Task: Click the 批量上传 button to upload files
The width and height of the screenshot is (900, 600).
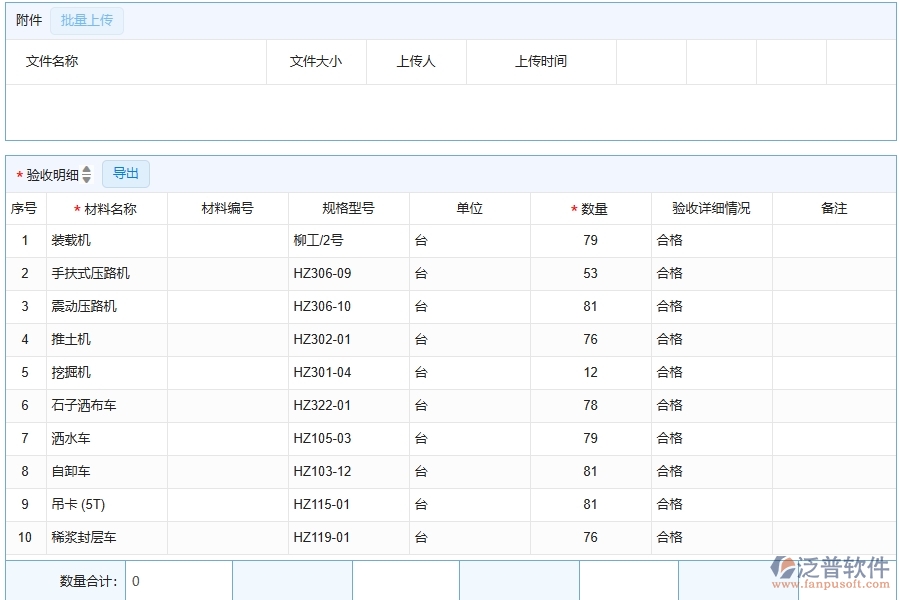Action: (x=86, y=19)
